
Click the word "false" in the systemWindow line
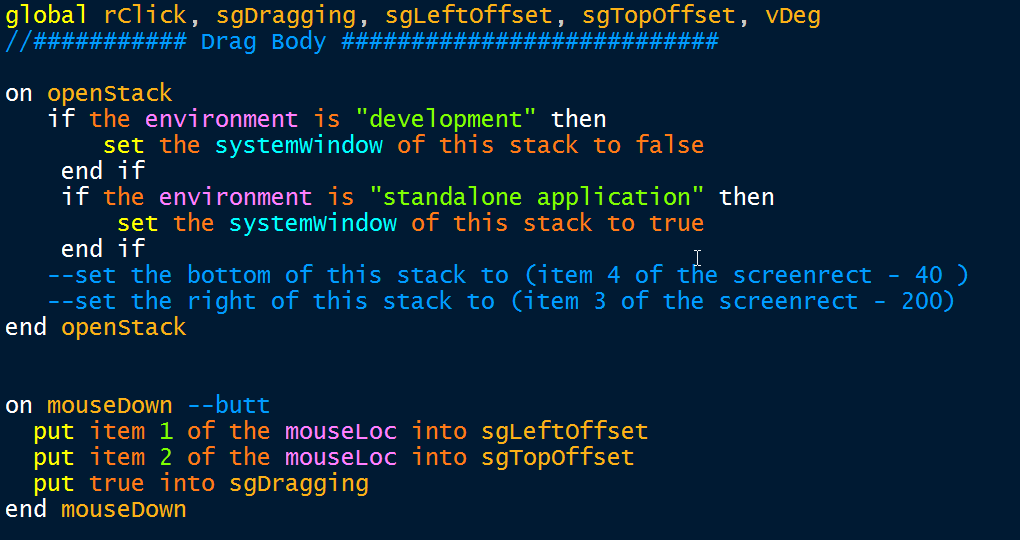click(669, 146)
